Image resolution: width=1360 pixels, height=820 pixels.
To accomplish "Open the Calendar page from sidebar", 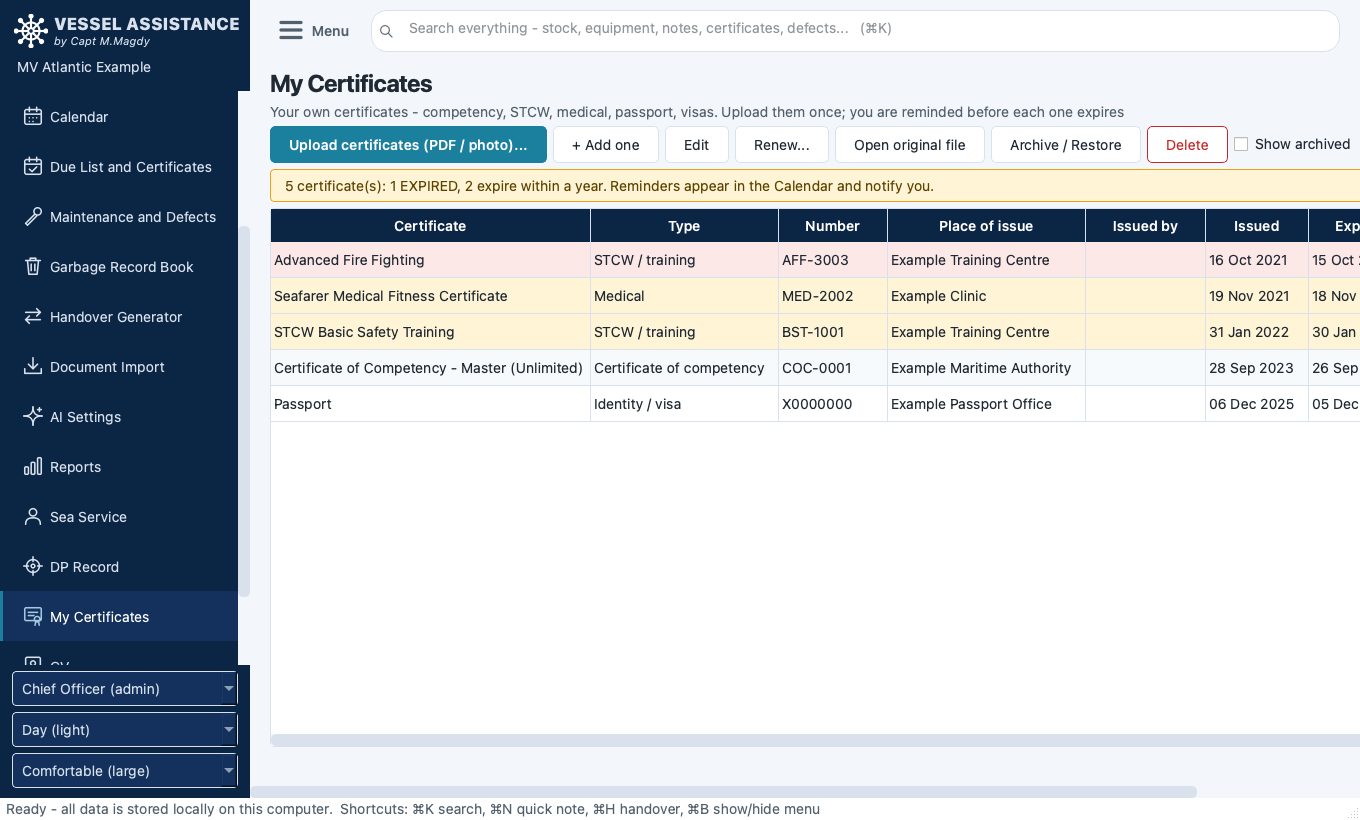I will tap(119, 117).
